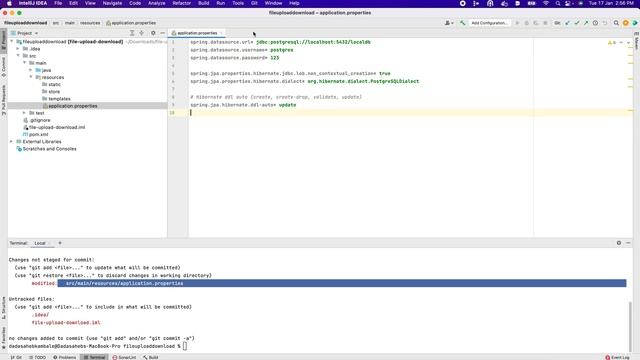Viewport: 640px width, 360px height.
Task: Open the Navigate menu
Action: coord(112,3)
